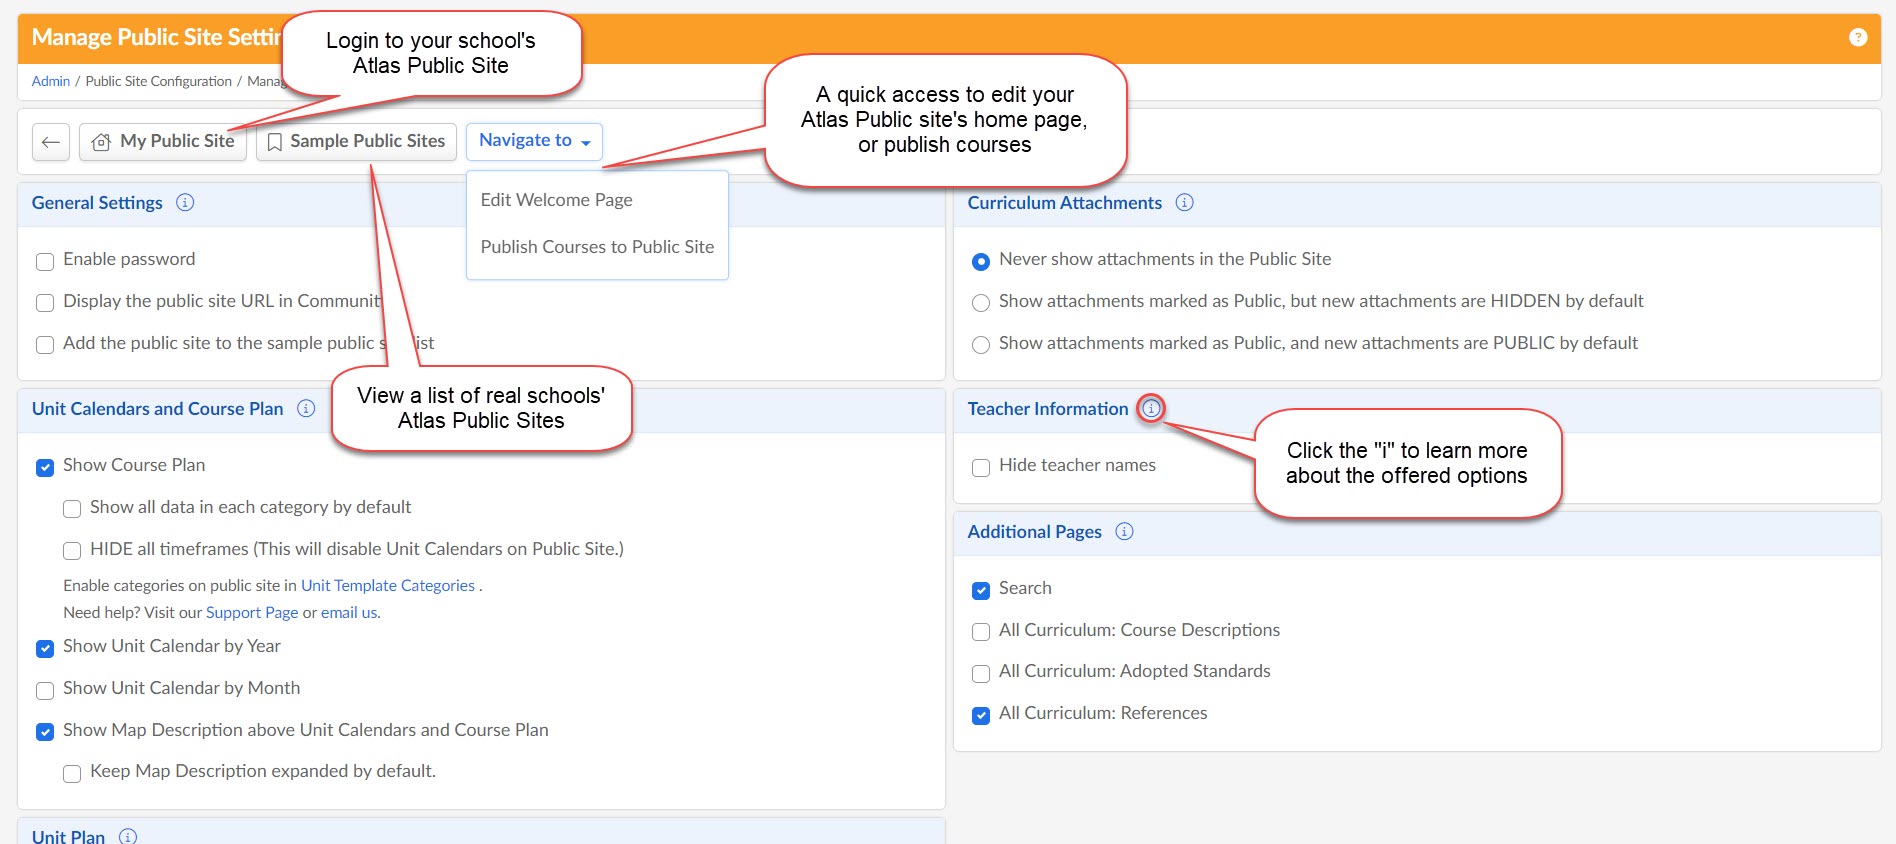Open My Public Site button
This screenshot has height=844, width=1896.
[x=163, y=142]
